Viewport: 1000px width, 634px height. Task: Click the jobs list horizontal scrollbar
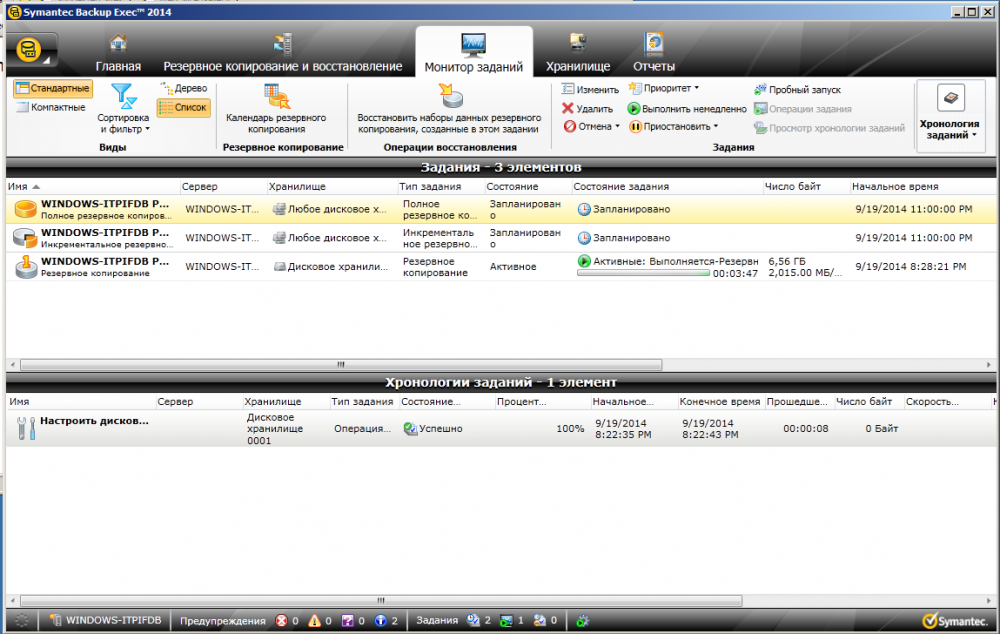[x=341, y=365]
